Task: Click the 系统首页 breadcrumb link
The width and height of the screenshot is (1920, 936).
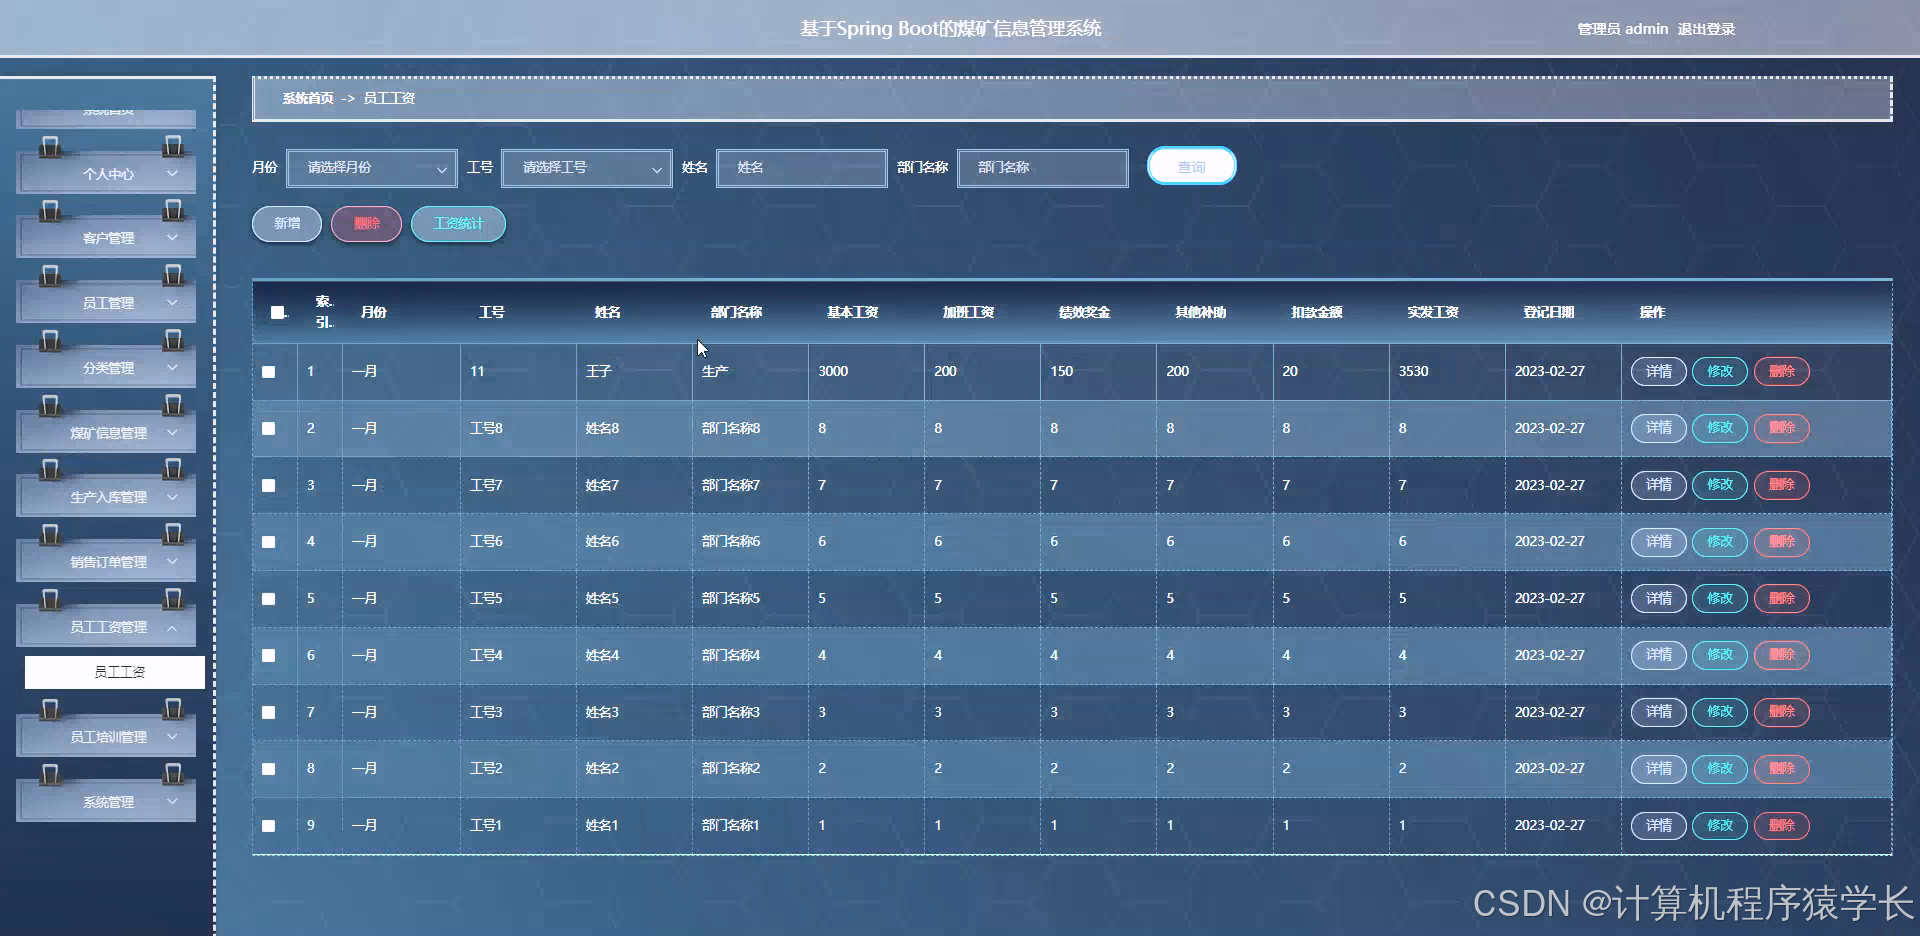Action: pos(307,98)
